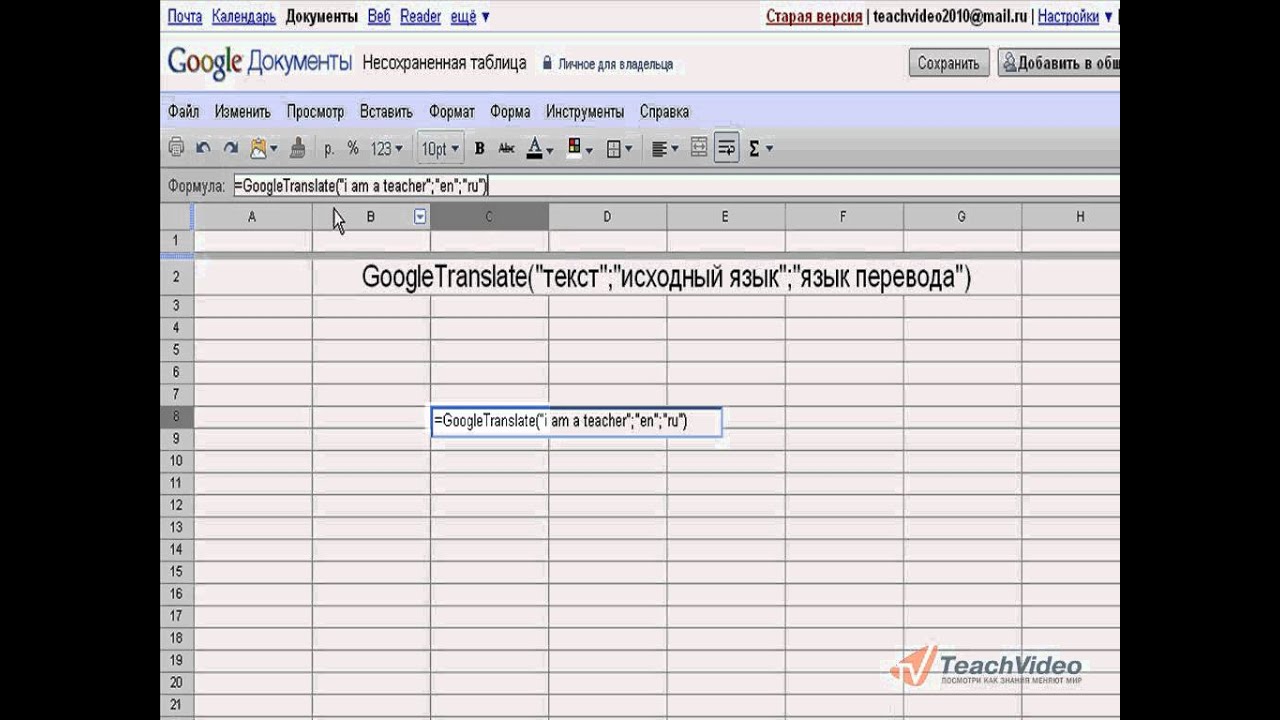Select column C header

pyautogui.click(x=489, y=216)
